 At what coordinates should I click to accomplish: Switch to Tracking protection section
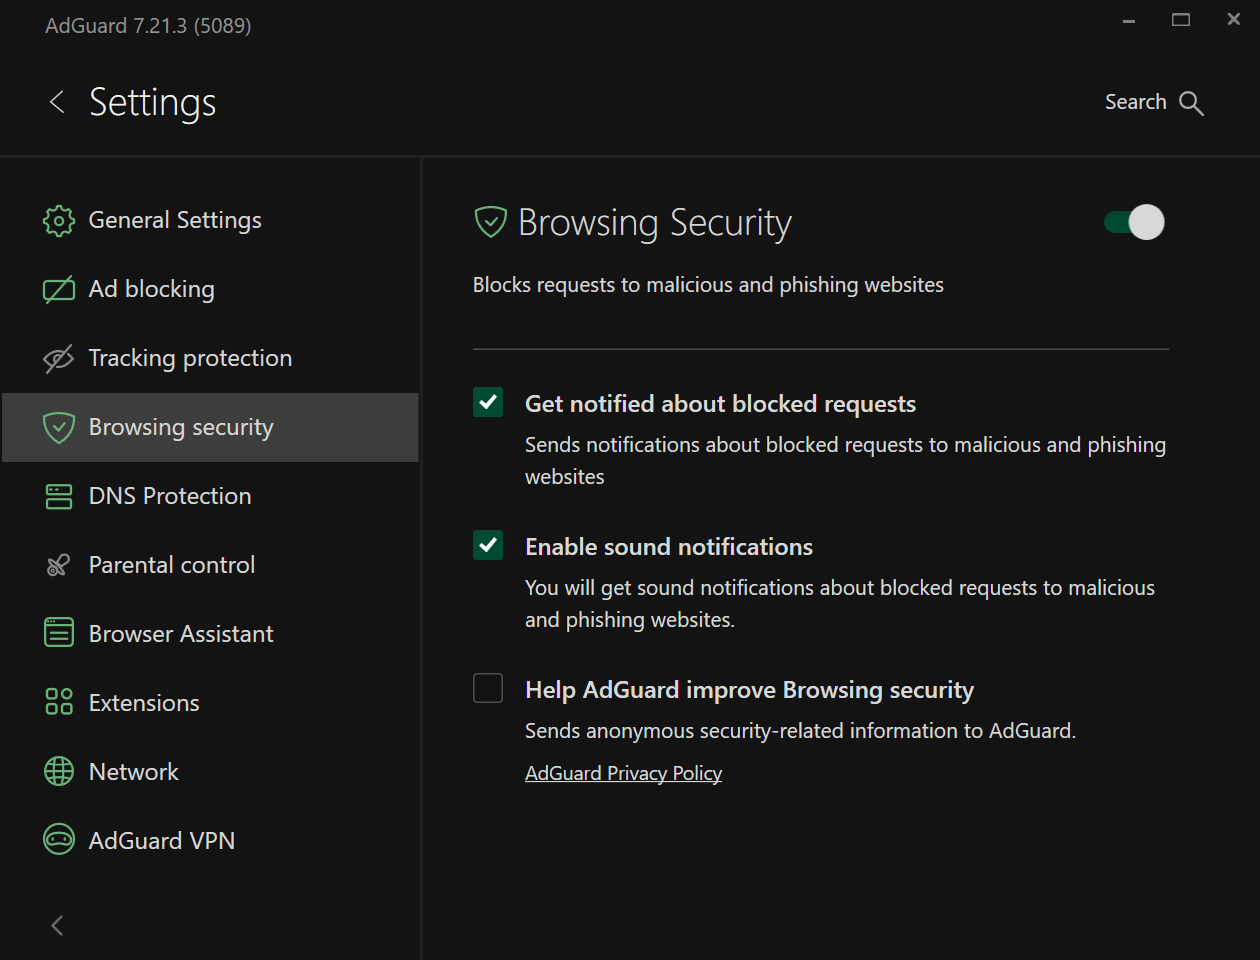[210, 358]
